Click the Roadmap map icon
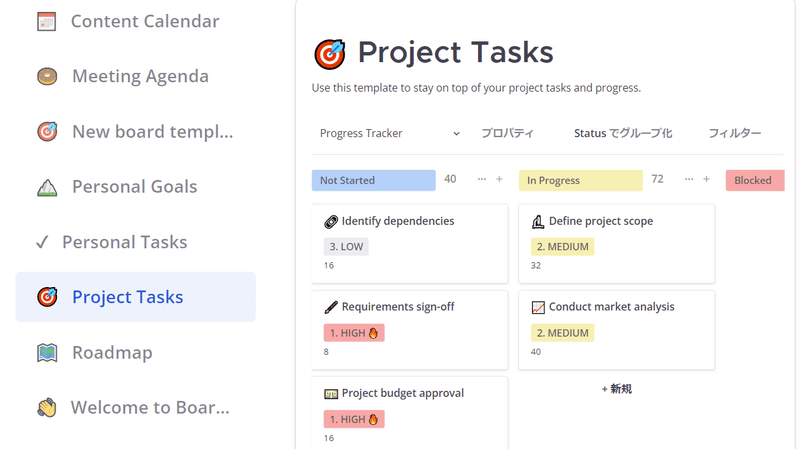800x449 pixels. pyautogui.click(x=47, y=353)
